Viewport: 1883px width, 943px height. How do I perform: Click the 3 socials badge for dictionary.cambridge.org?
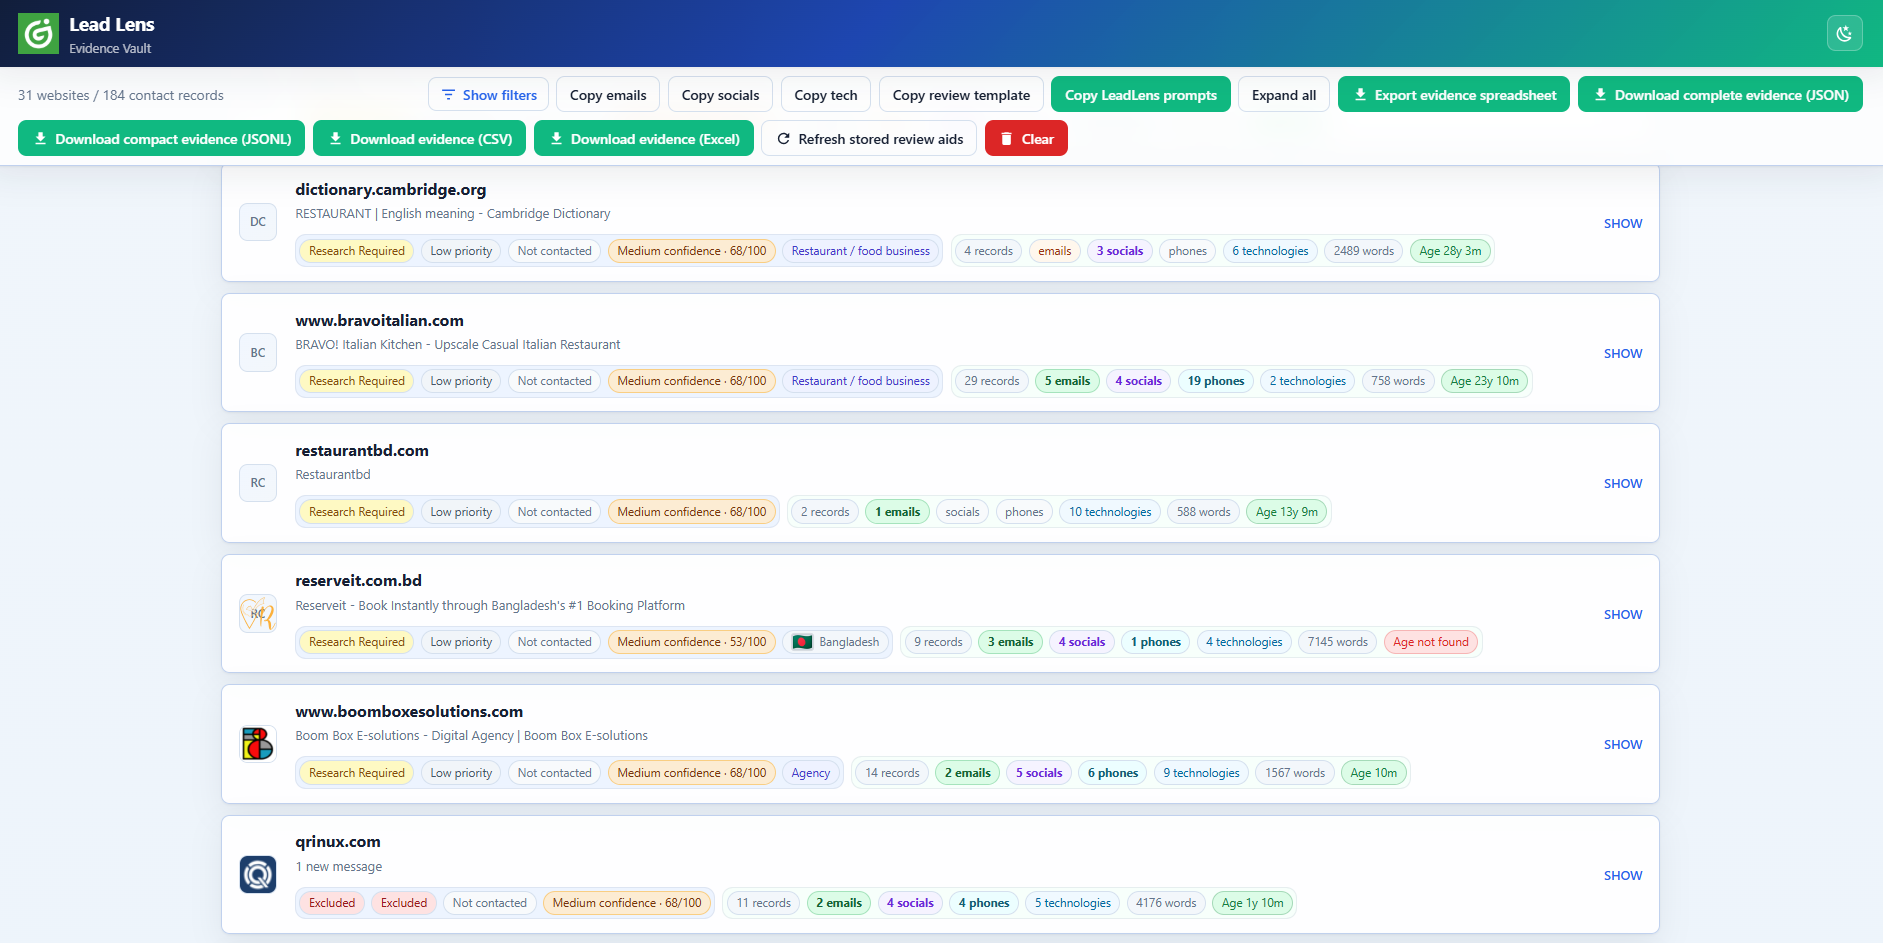click(x=1120, y=251)
